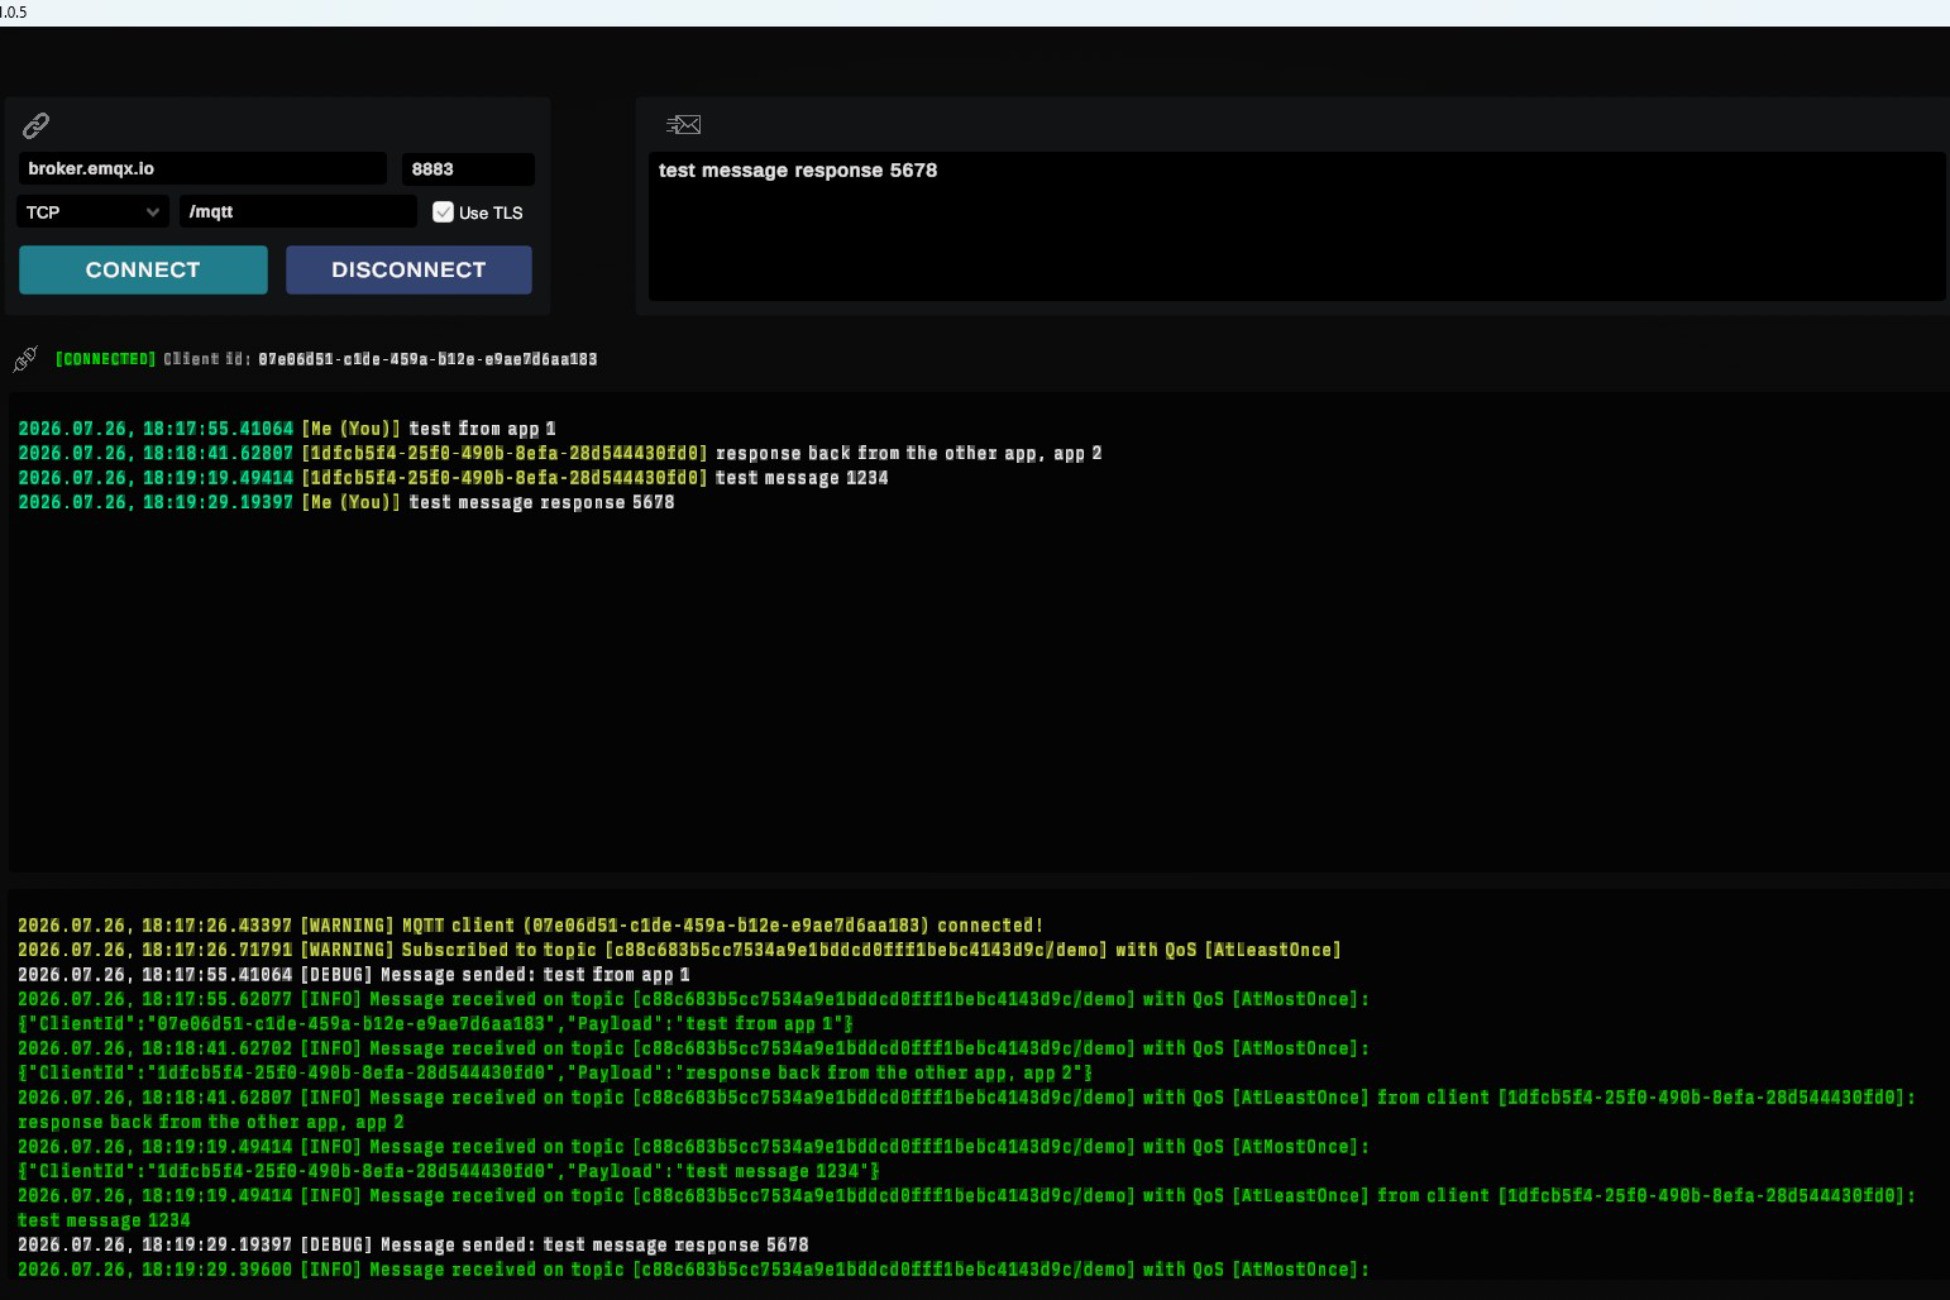Click the CONNECT button
The height and width of the screenshot is (1300, 1950).
pos(143,270)
